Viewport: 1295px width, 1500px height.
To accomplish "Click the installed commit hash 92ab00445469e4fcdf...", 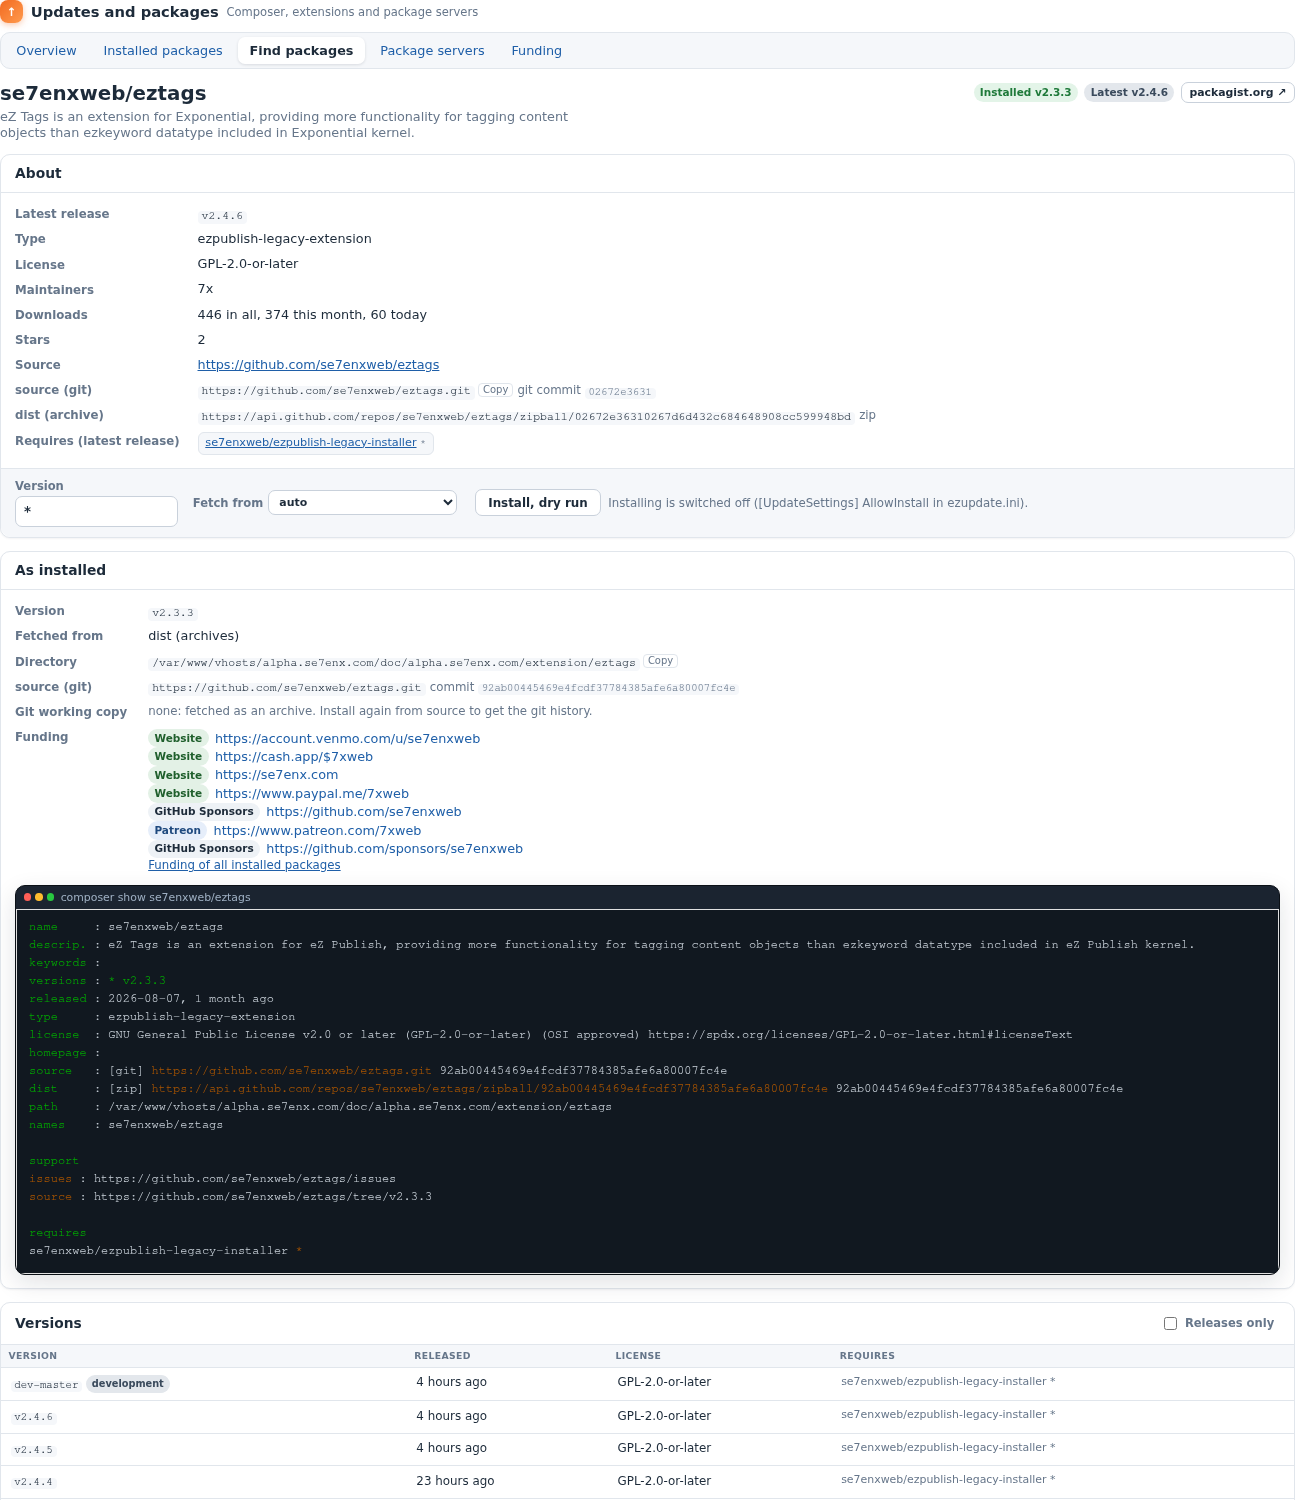I will 608,688.
